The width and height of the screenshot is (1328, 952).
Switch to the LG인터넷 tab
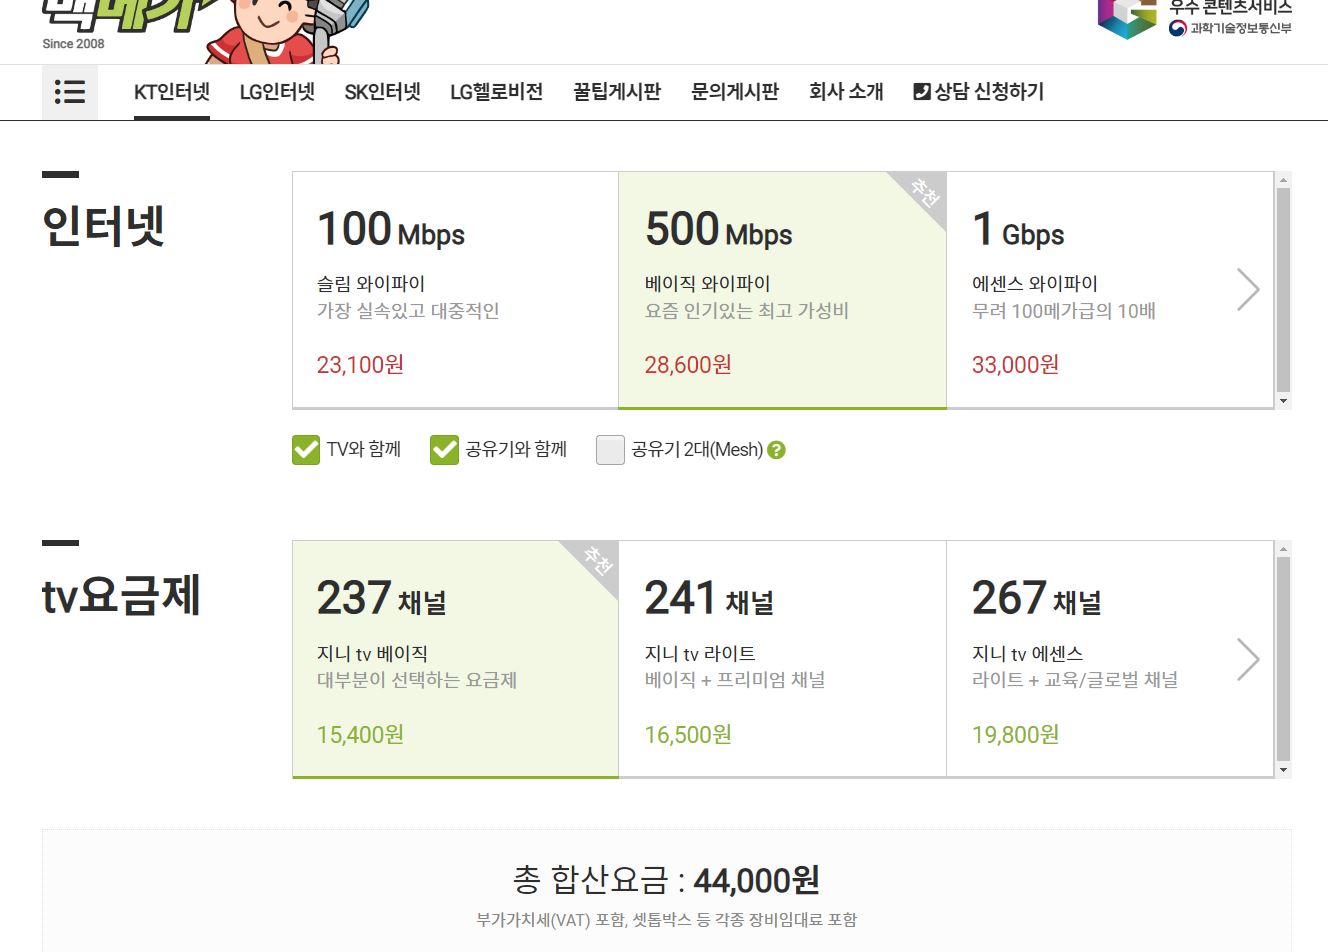click(x=277, y=92)
